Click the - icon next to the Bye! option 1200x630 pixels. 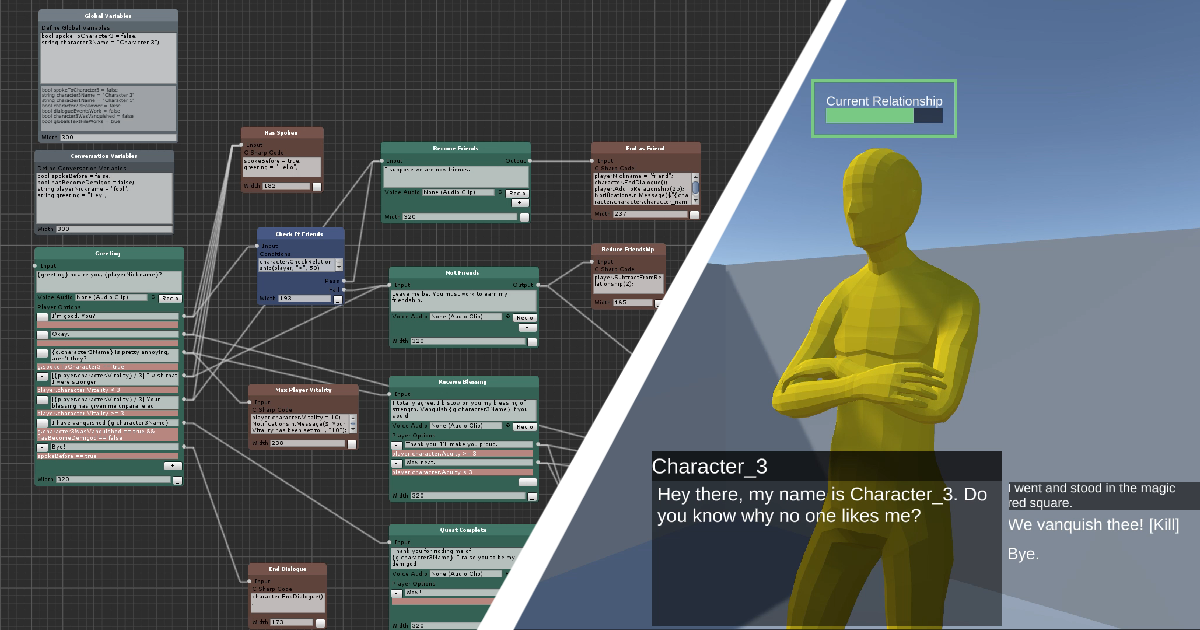42,447
